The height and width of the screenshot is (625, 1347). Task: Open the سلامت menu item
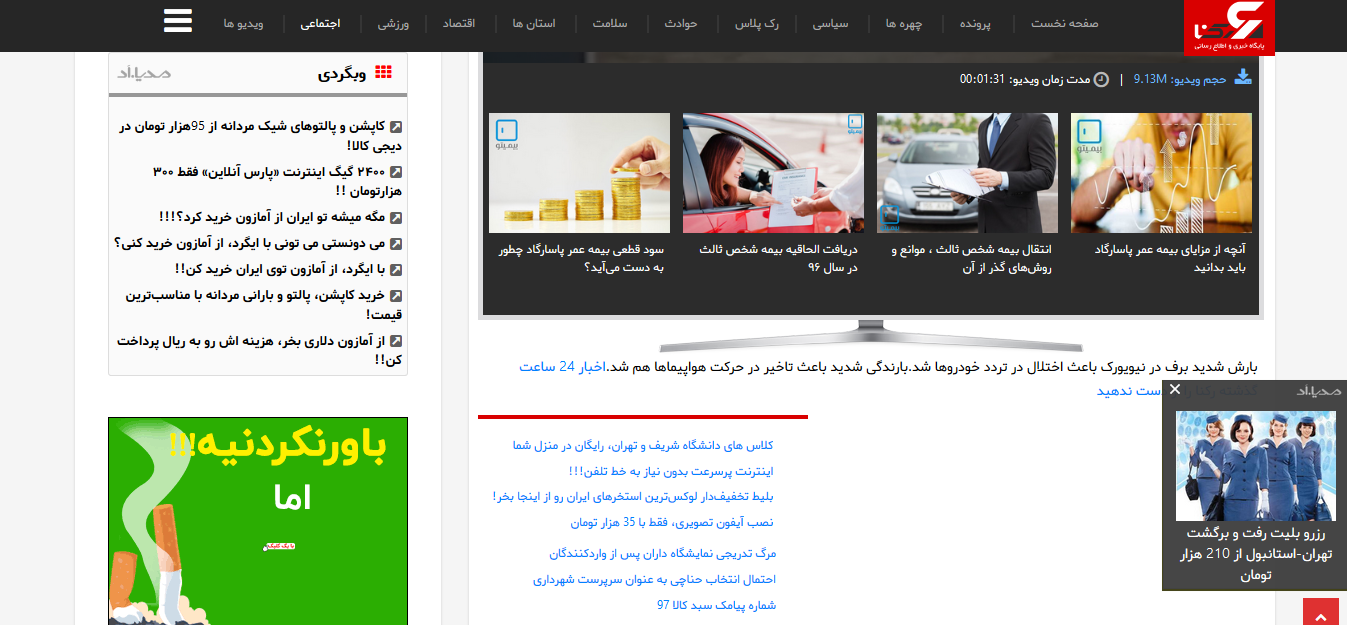(609, 23)
